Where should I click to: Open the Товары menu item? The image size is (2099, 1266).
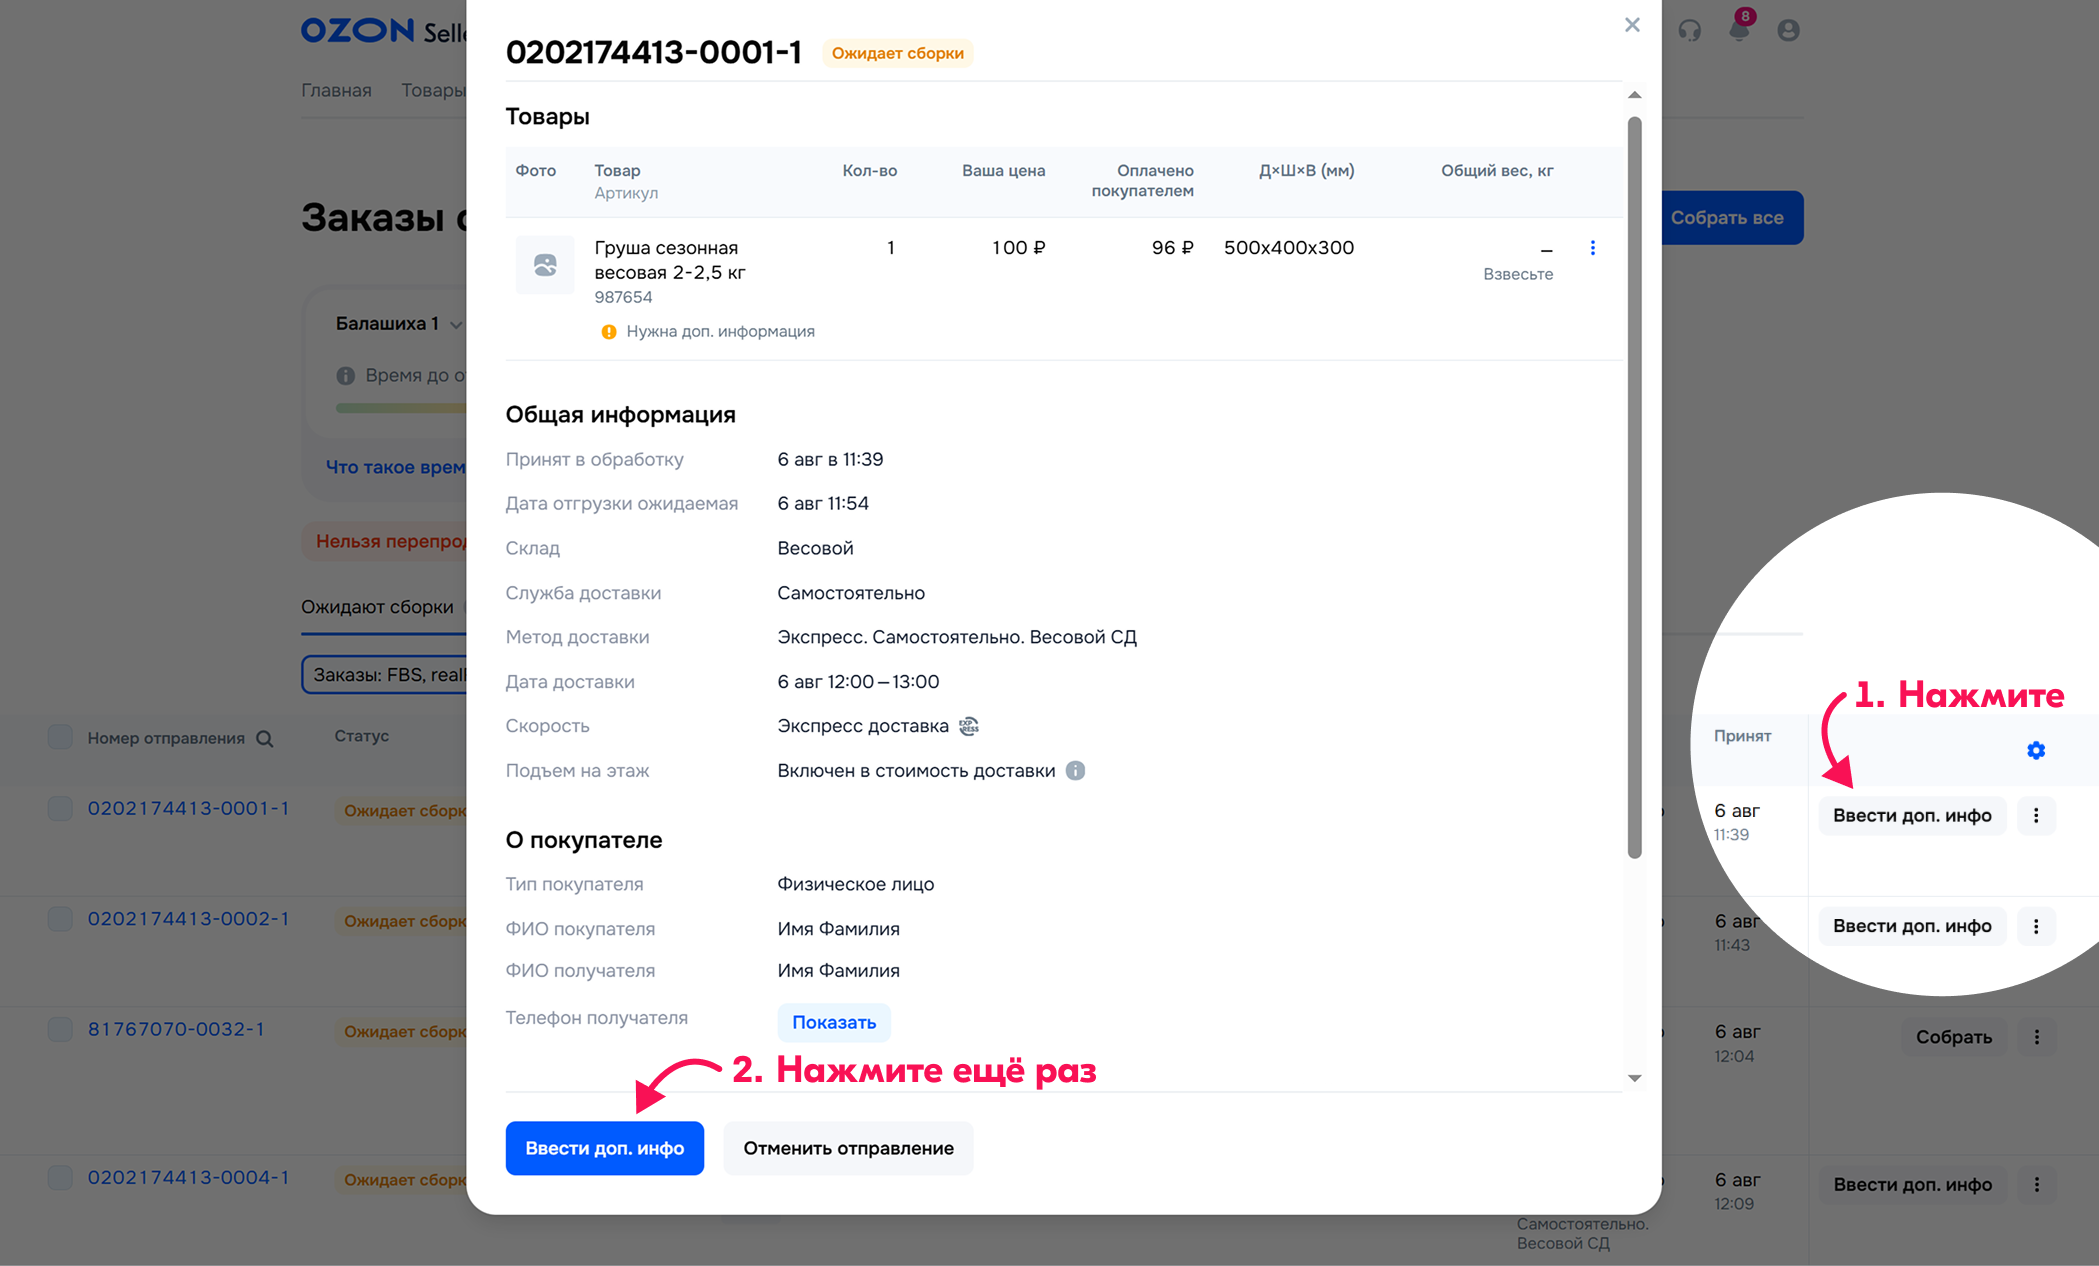tap(433, 90)
